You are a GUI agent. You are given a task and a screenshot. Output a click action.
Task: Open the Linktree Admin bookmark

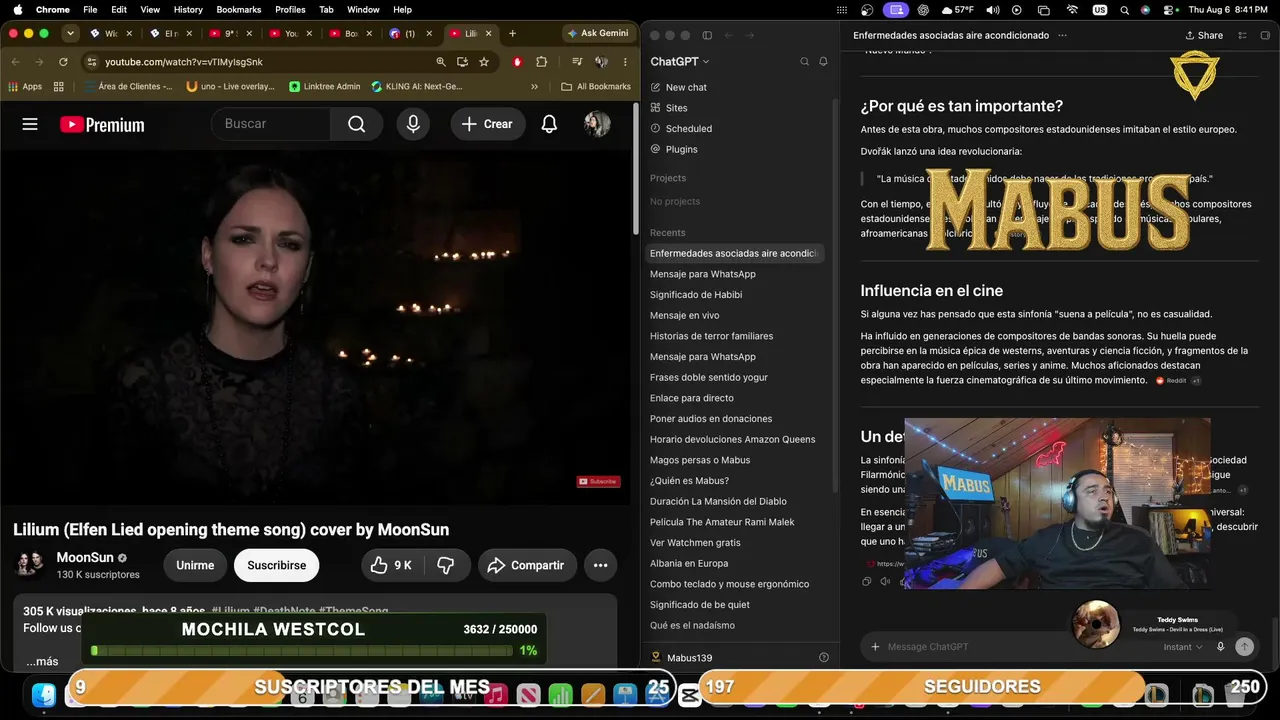[x=325, y=87]
